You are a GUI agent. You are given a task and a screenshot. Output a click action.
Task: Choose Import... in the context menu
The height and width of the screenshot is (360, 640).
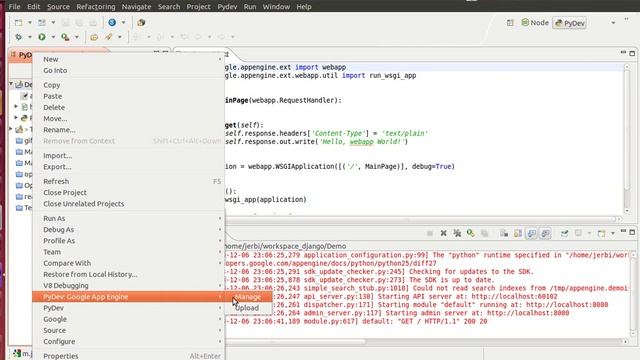[128, 156]
